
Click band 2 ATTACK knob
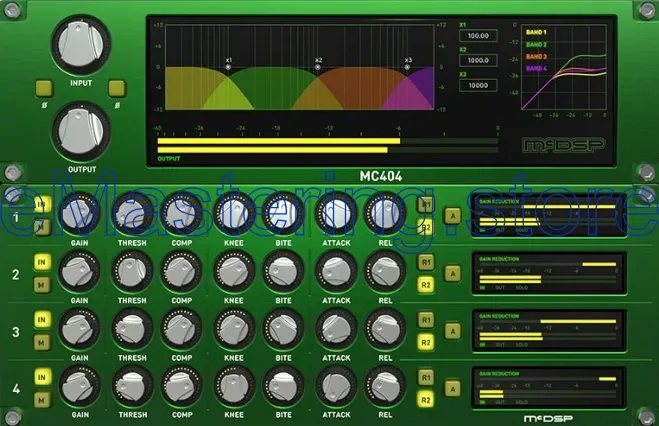336,272
